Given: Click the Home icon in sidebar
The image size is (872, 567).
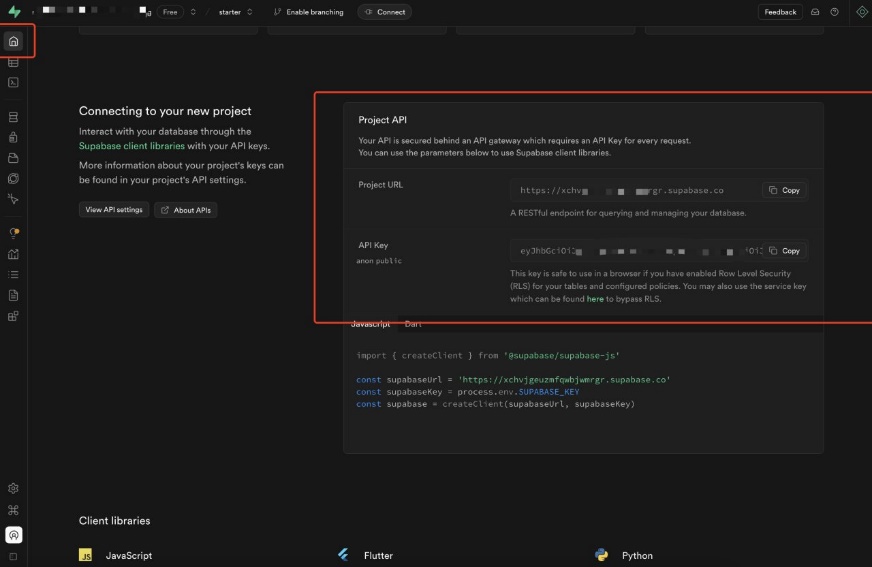Looking at the screenshot, I should [x=13, y=41].
